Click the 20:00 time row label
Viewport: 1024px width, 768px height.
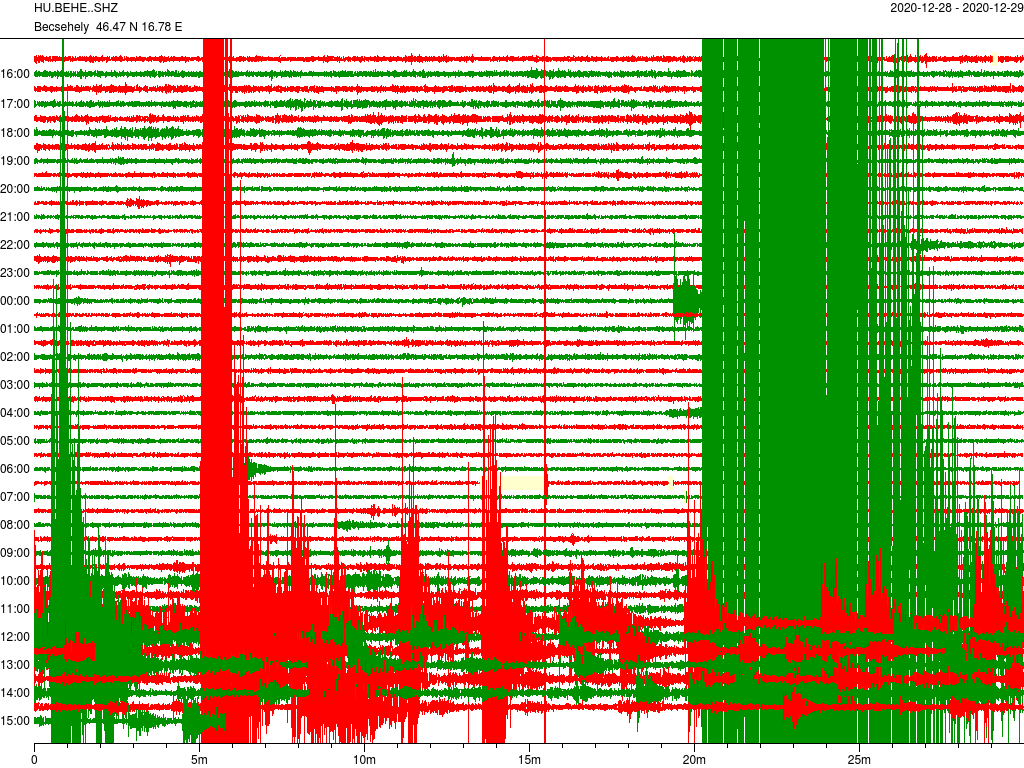point(15,188)
